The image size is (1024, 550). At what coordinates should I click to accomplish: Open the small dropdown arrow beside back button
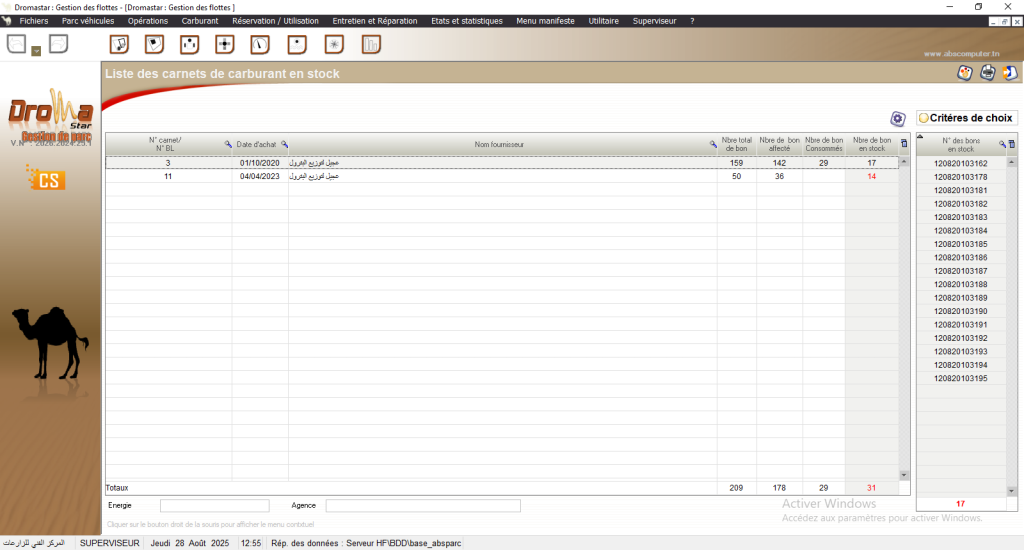click(36, 50)
